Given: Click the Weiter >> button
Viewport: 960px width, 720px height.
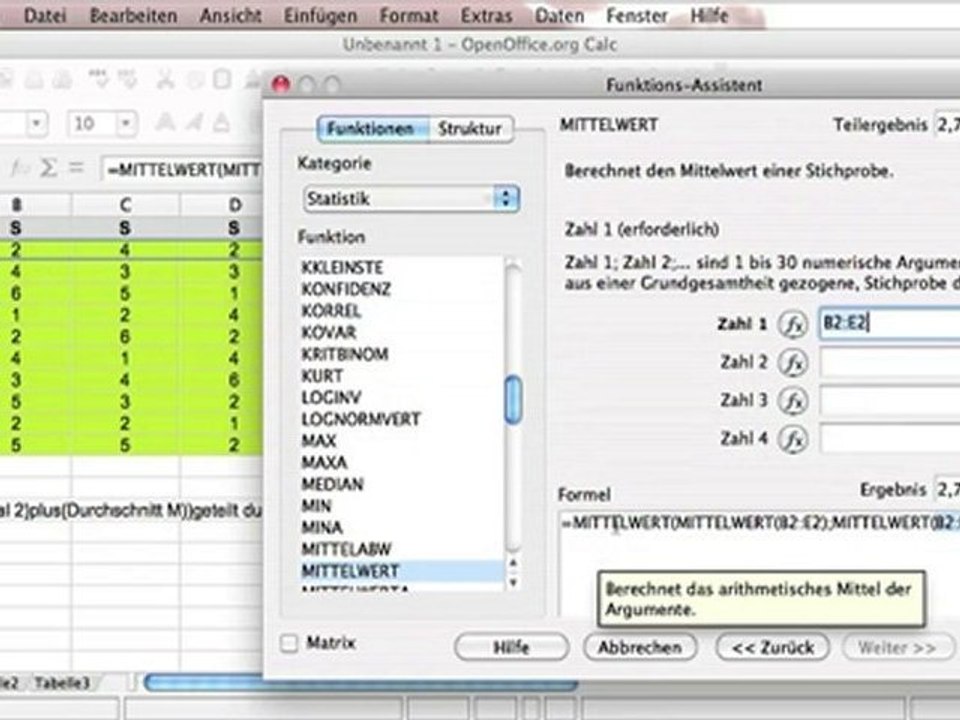Looking at the screenshot, I should [x=898, y=647].
